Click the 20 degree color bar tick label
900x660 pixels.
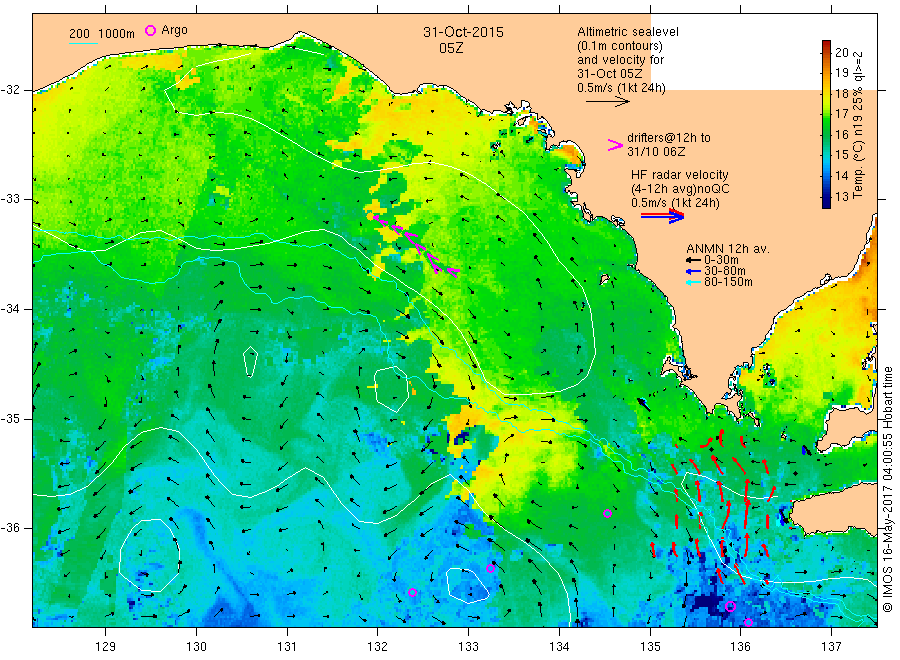pyautogui.click(x=841, y=53)
